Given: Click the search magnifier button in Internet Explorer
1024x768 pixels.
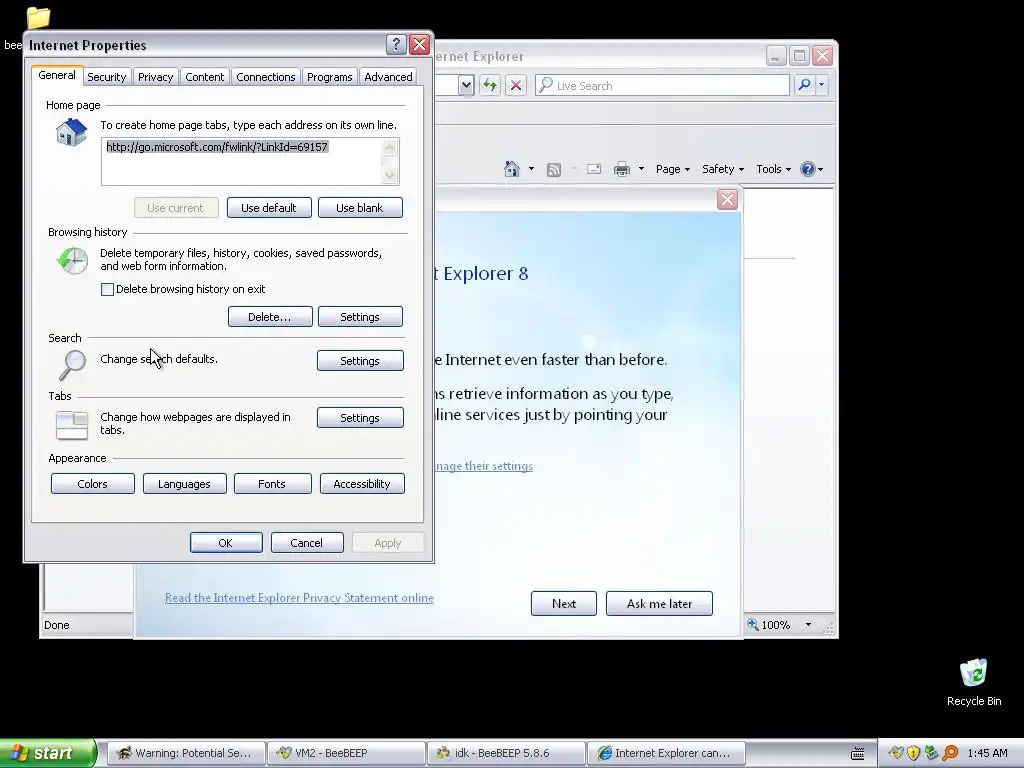Looking at the screenshot, I should point(805,85).
